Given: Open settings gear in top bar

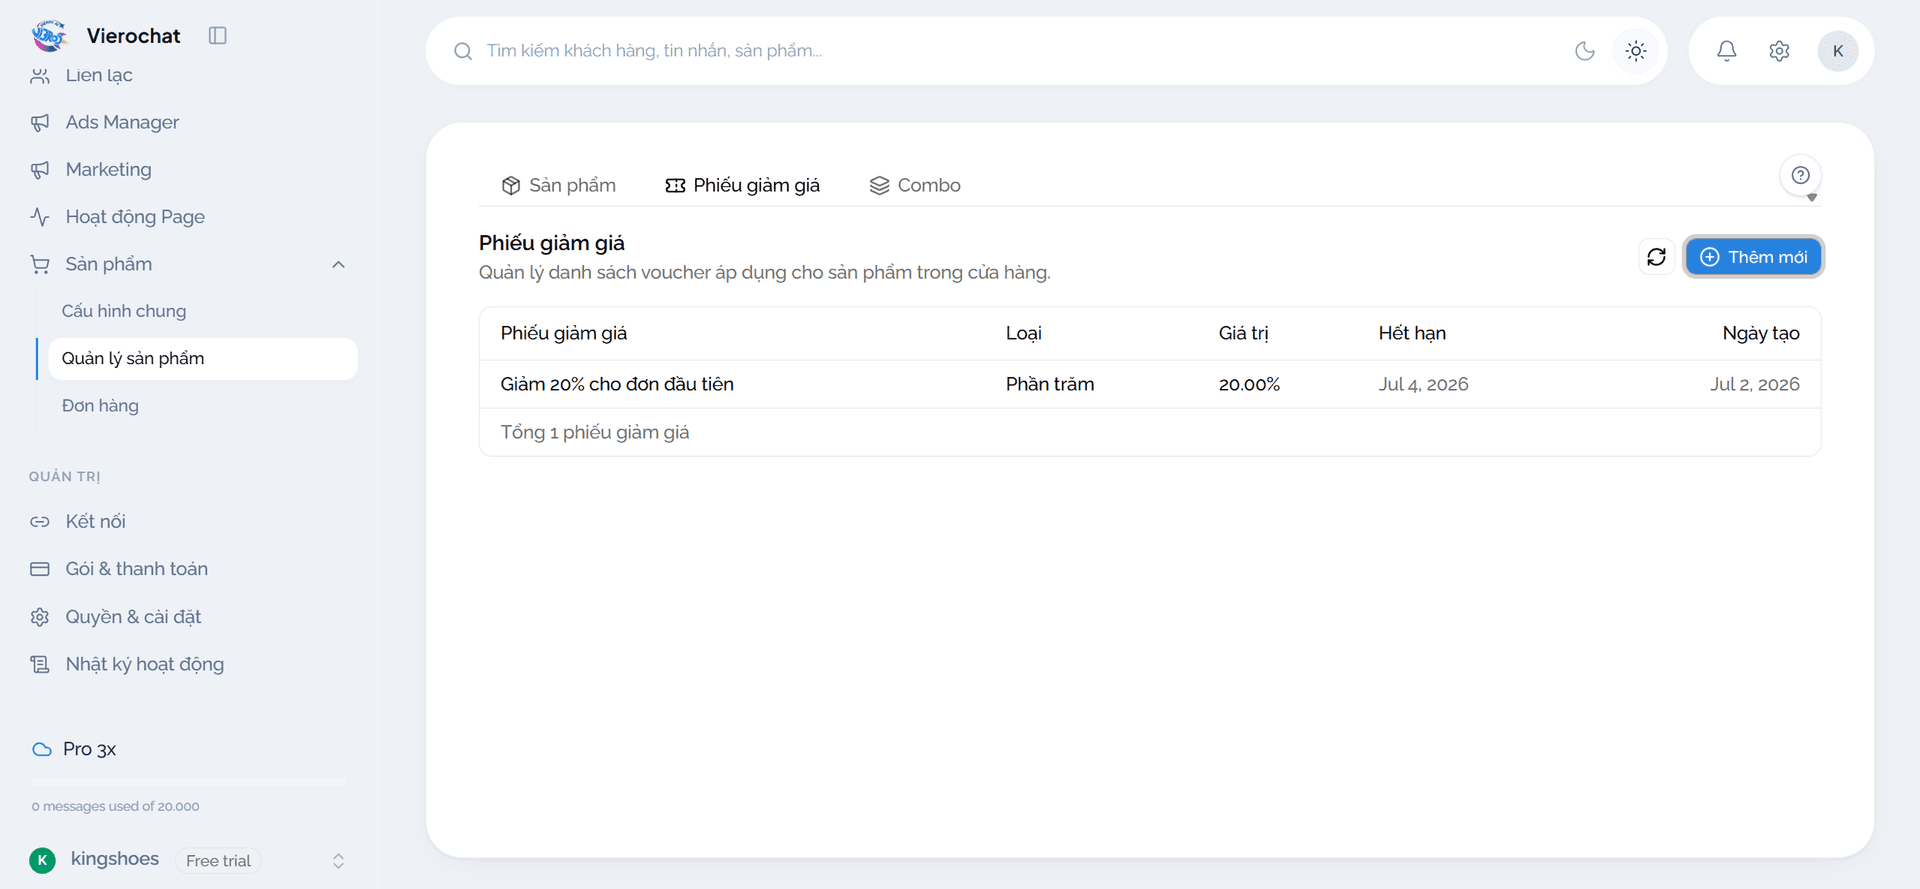Looking at the screenshot, I should click(1779, 51).
